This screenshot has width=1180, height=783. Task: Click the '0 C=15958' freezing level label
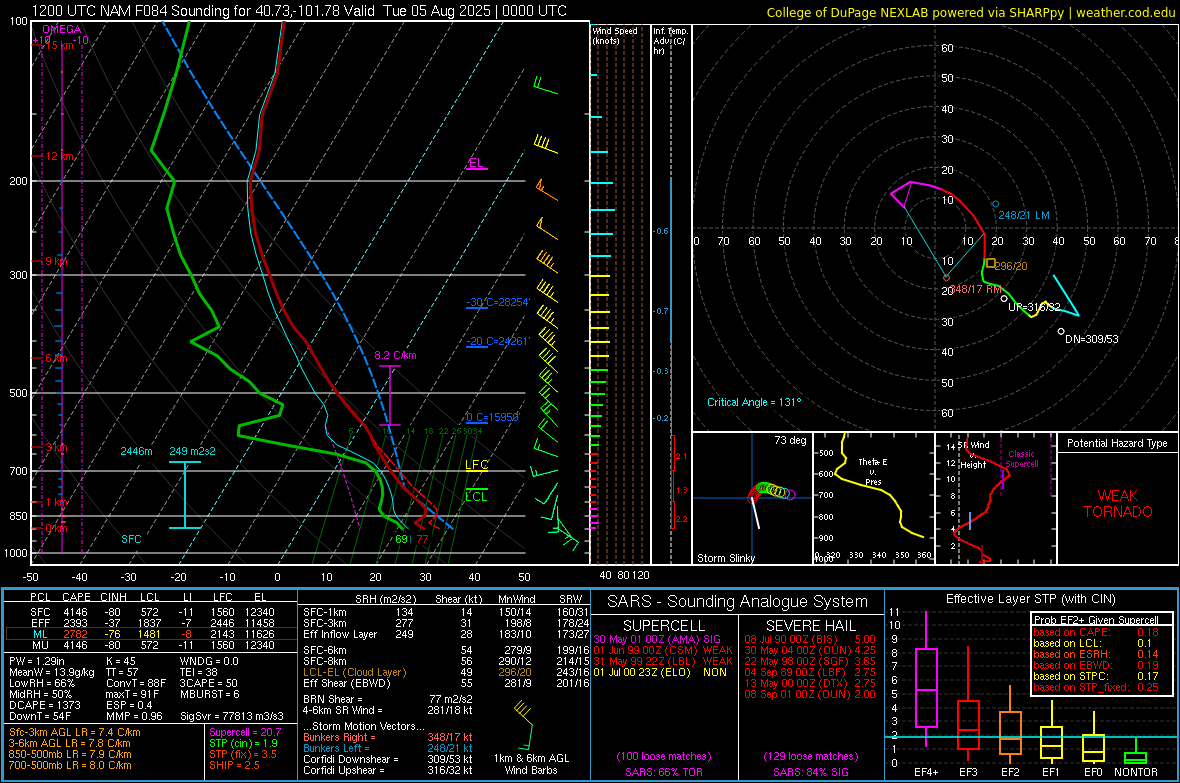point(493,417)
